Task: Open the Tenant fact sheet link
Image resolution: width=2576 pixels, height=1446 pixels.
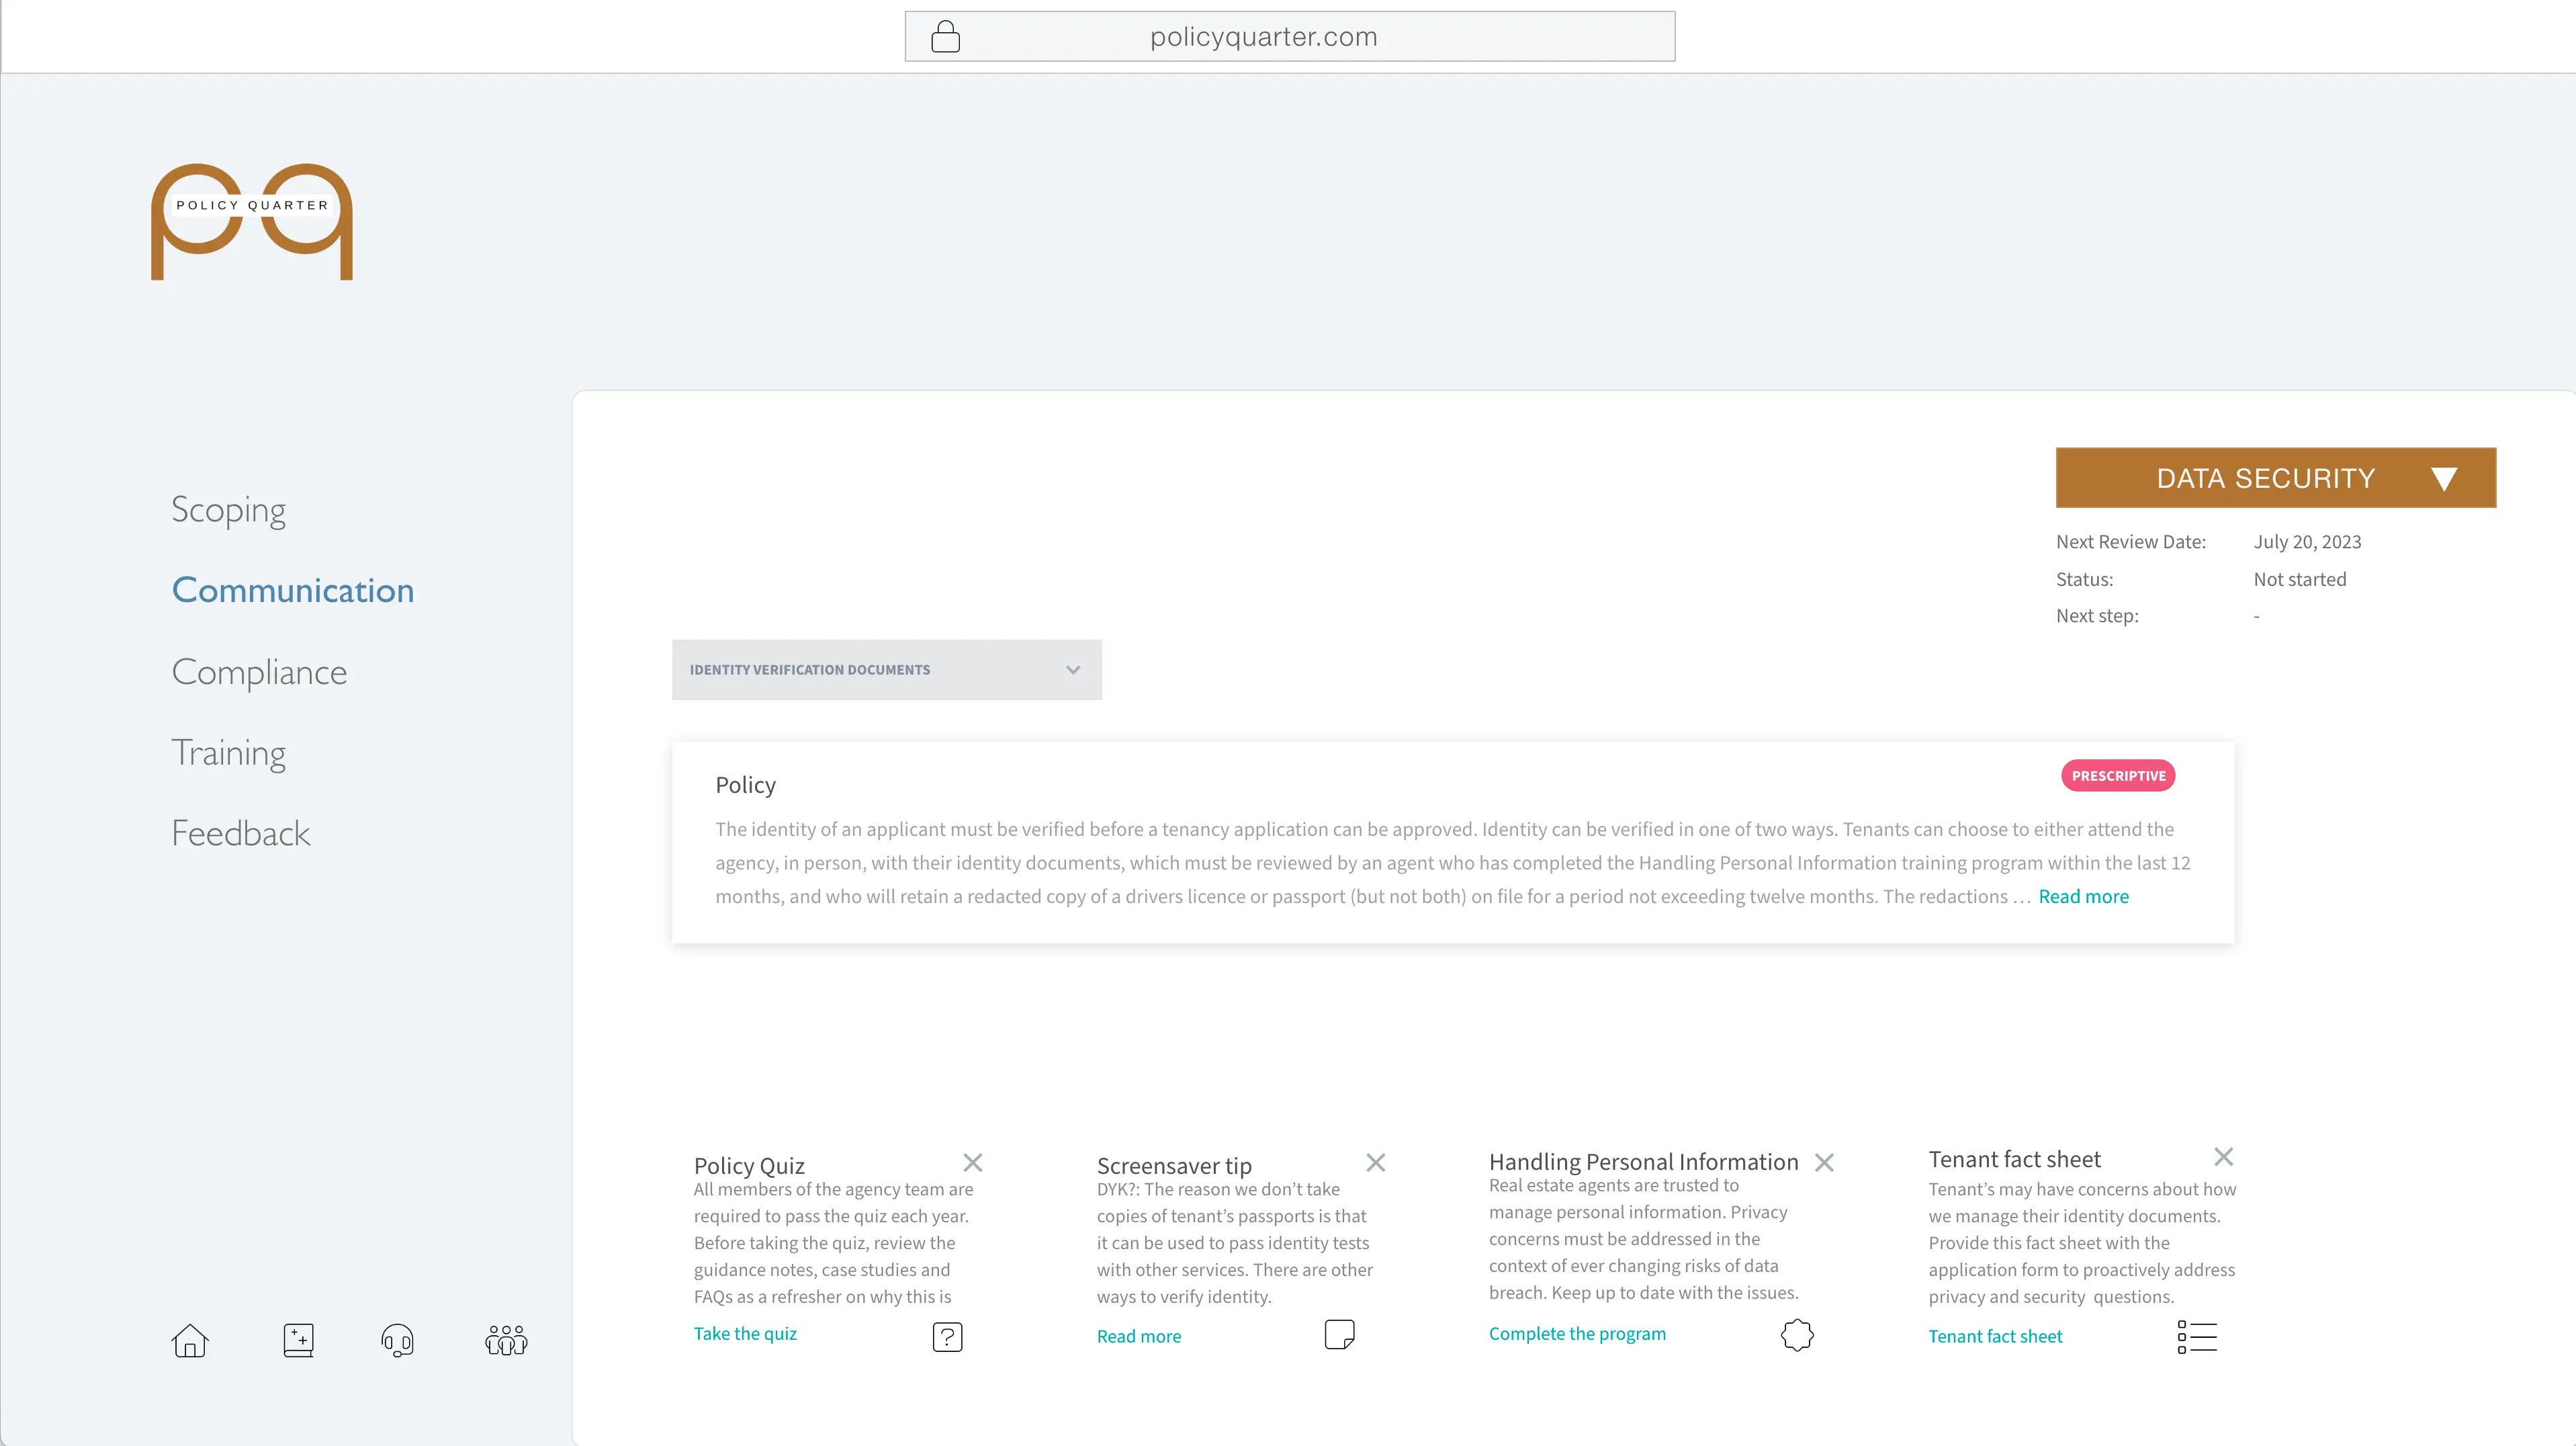Action: 1995,1336
